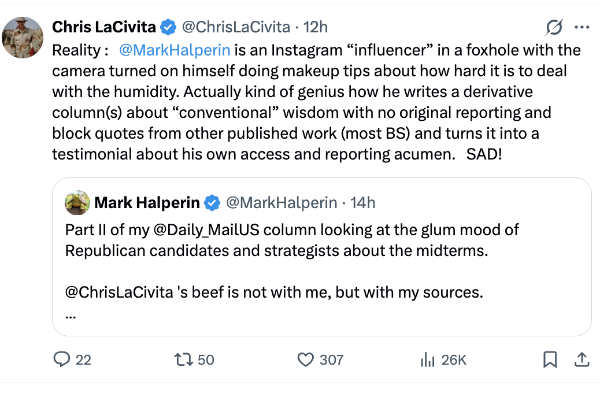Click the 50 reposts count
Screen dimensions: 600x393
[x=206, y=360]
